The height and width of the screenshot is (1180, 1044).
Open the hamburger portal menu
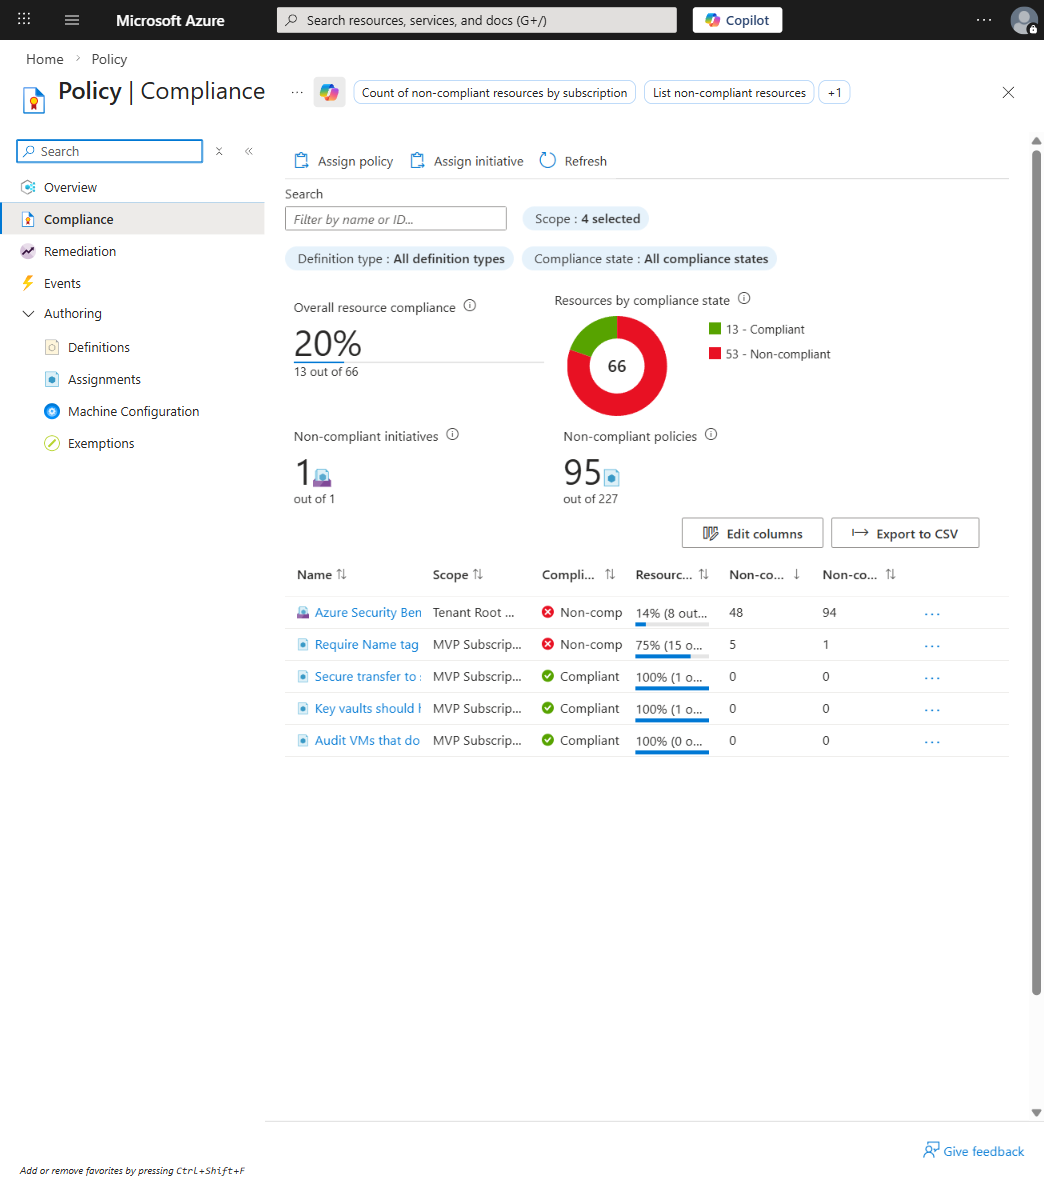coord(72,20)
